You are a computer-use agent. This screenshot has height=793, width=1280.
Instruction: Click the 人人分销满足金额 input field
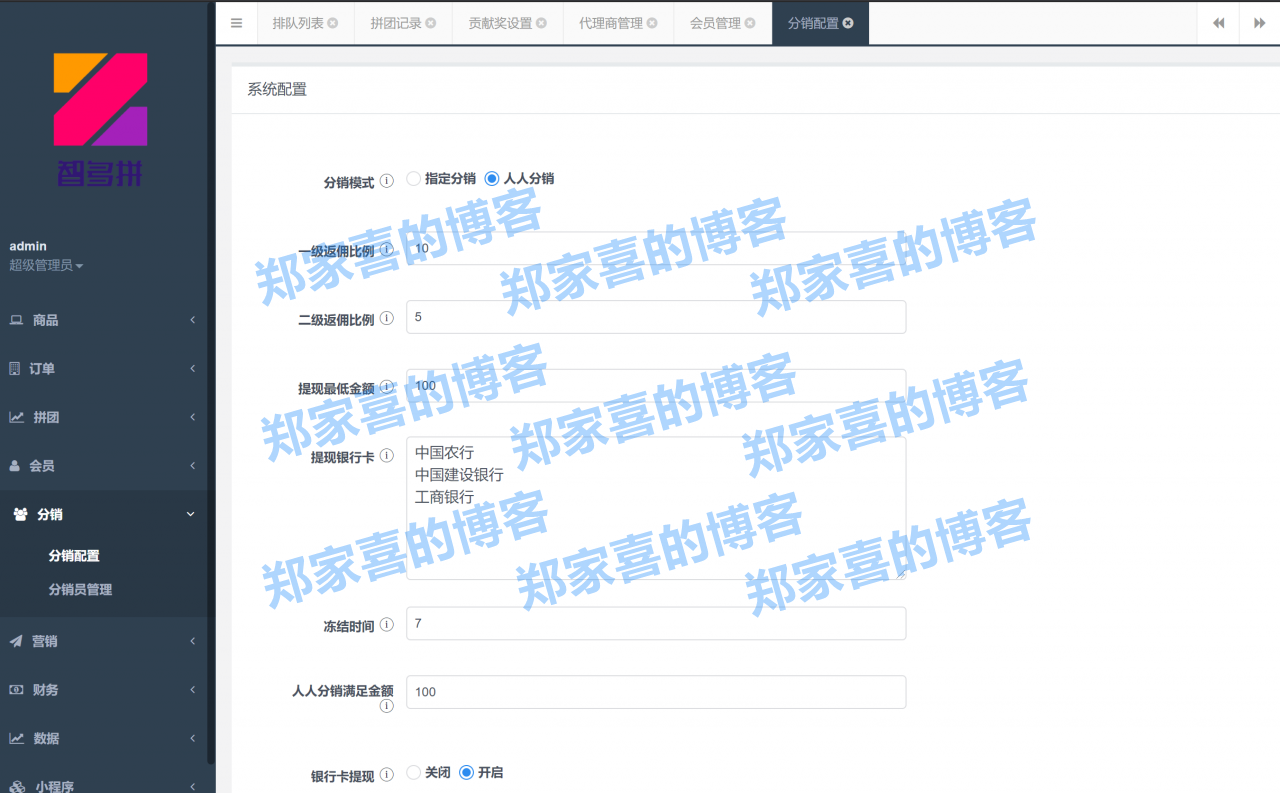(656, 692)
